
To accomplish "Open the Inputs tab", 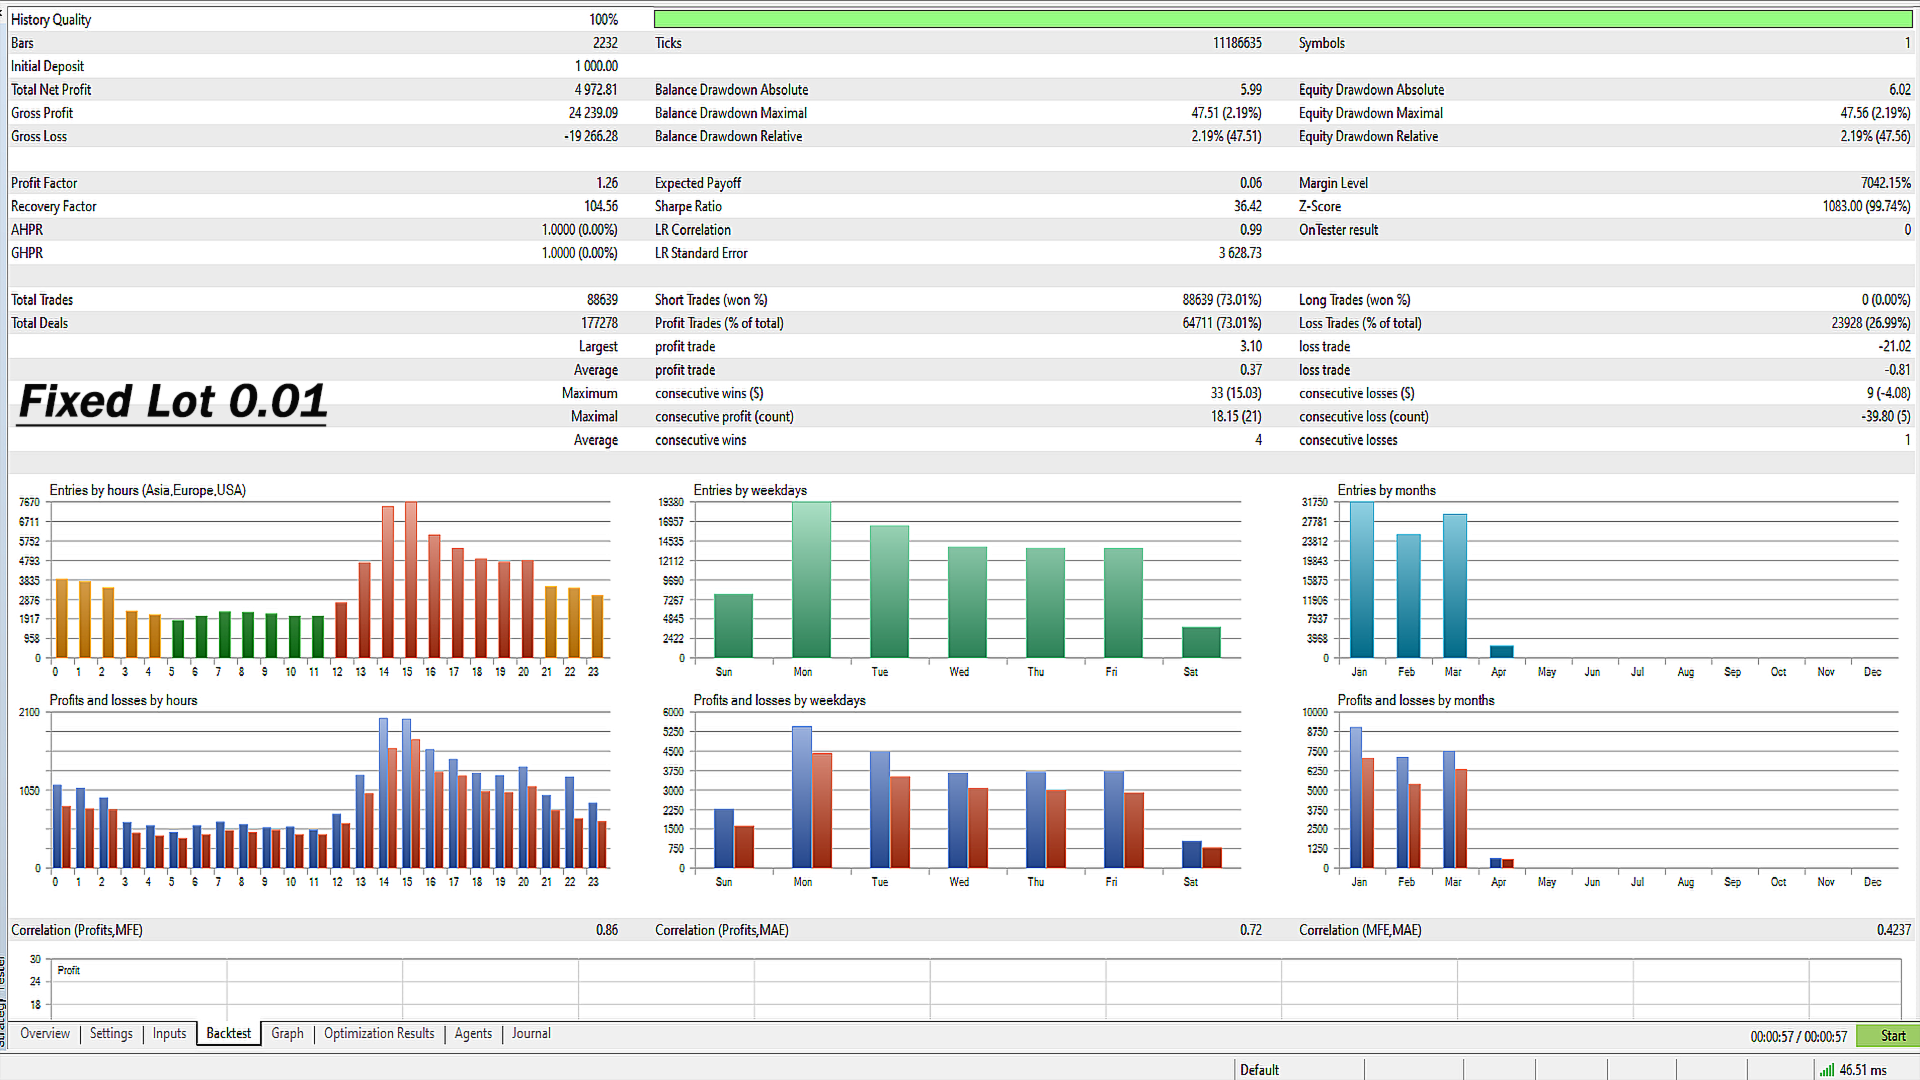I will [169, 1034].
